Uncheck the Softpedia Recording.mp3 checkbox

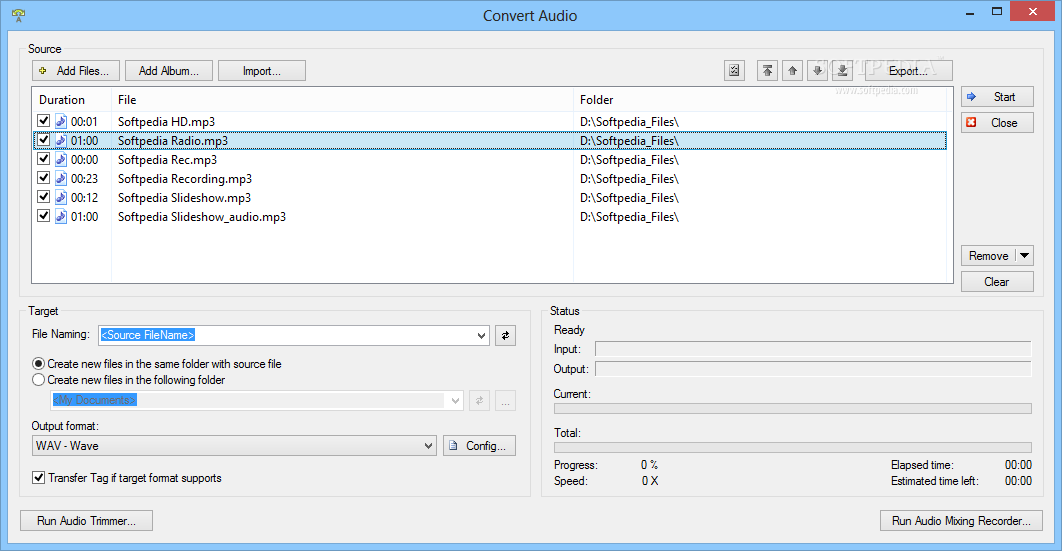(x=43, y=177)
